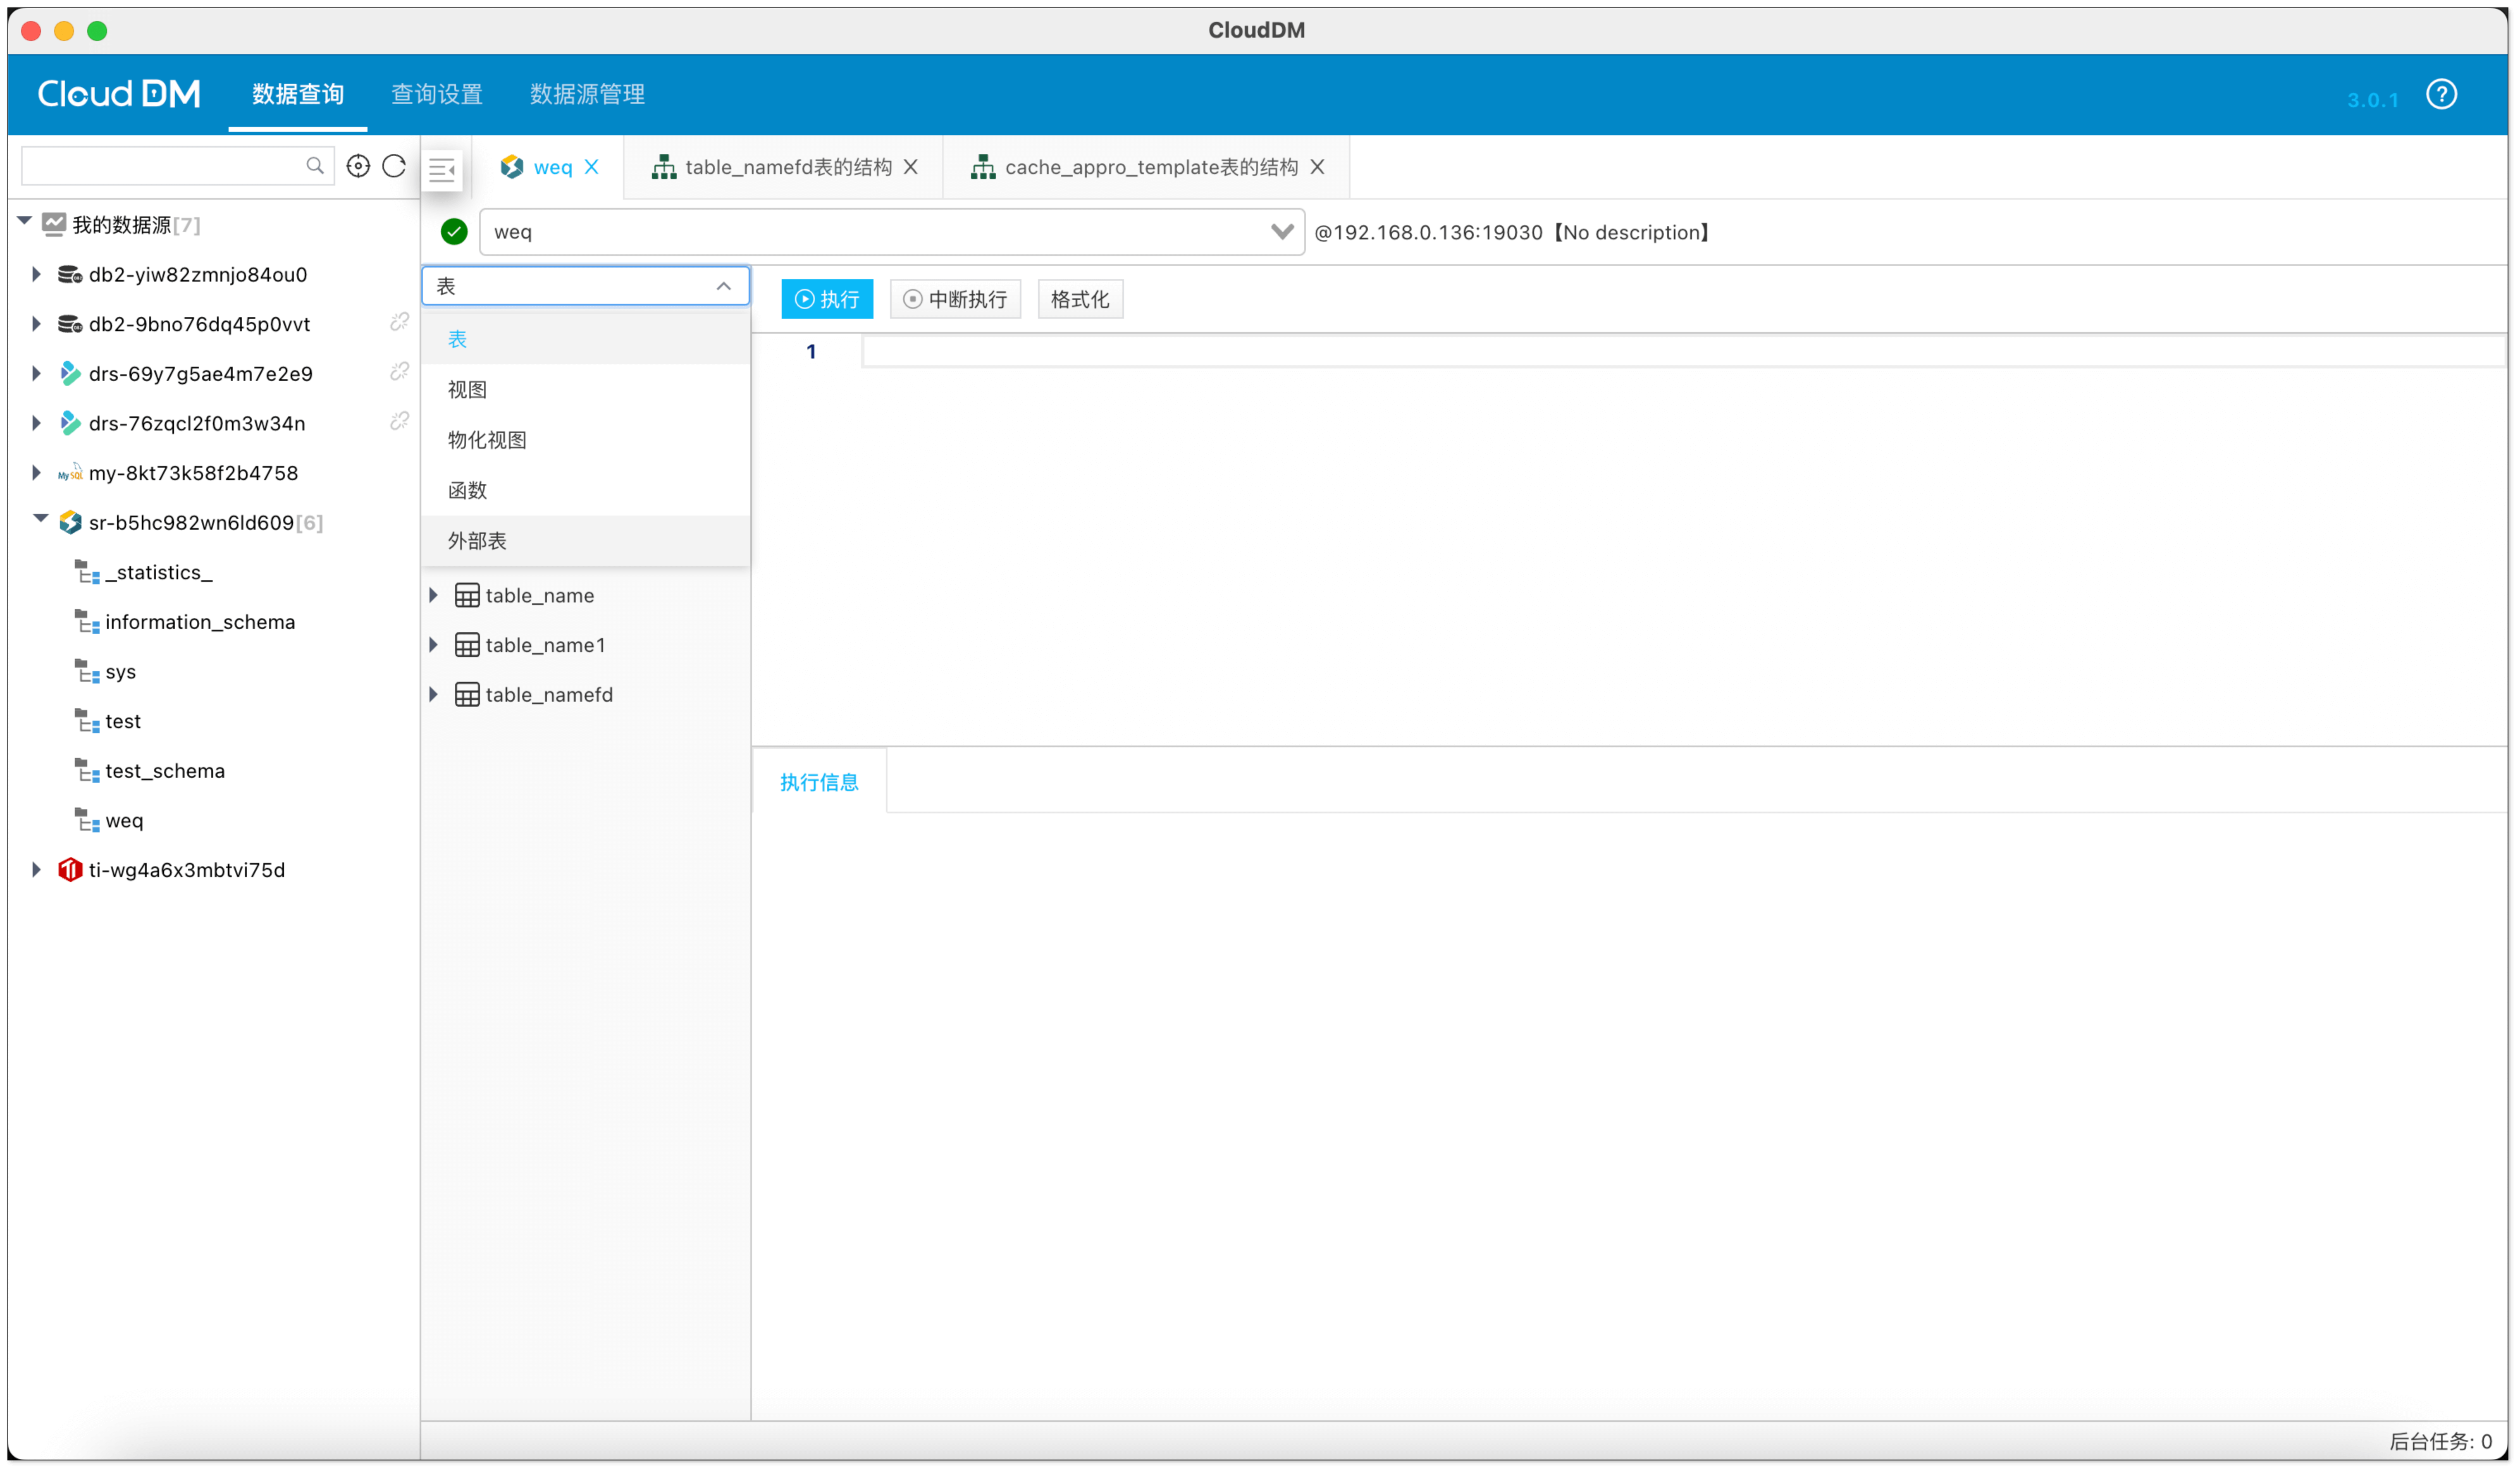Click the green connection status icon
The height and width of the screenshot is (1472, 2520).
tap(454, 232)
